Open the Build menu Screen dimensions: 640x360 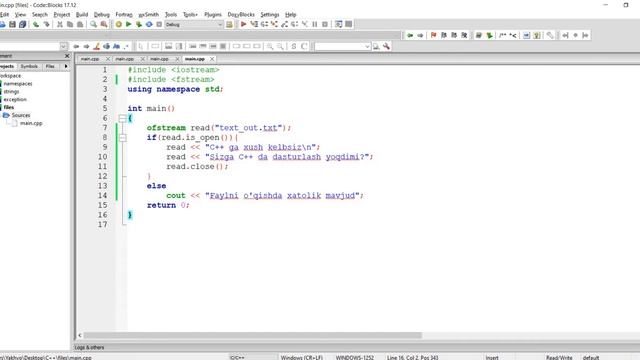(82, 14)
